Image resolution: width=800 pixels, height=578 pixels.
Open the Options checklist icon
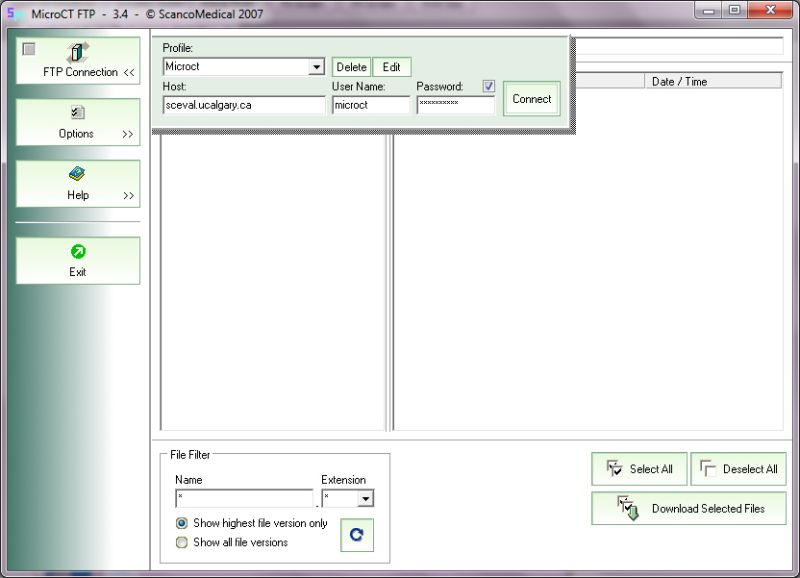pyautogui.click(x=78, y=112)
